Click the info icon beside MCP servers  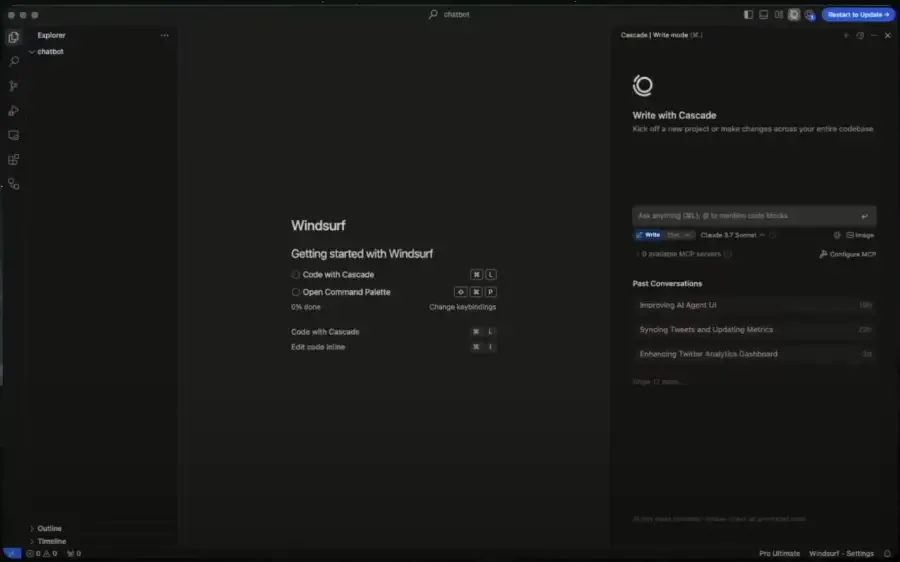pos(728,254)
